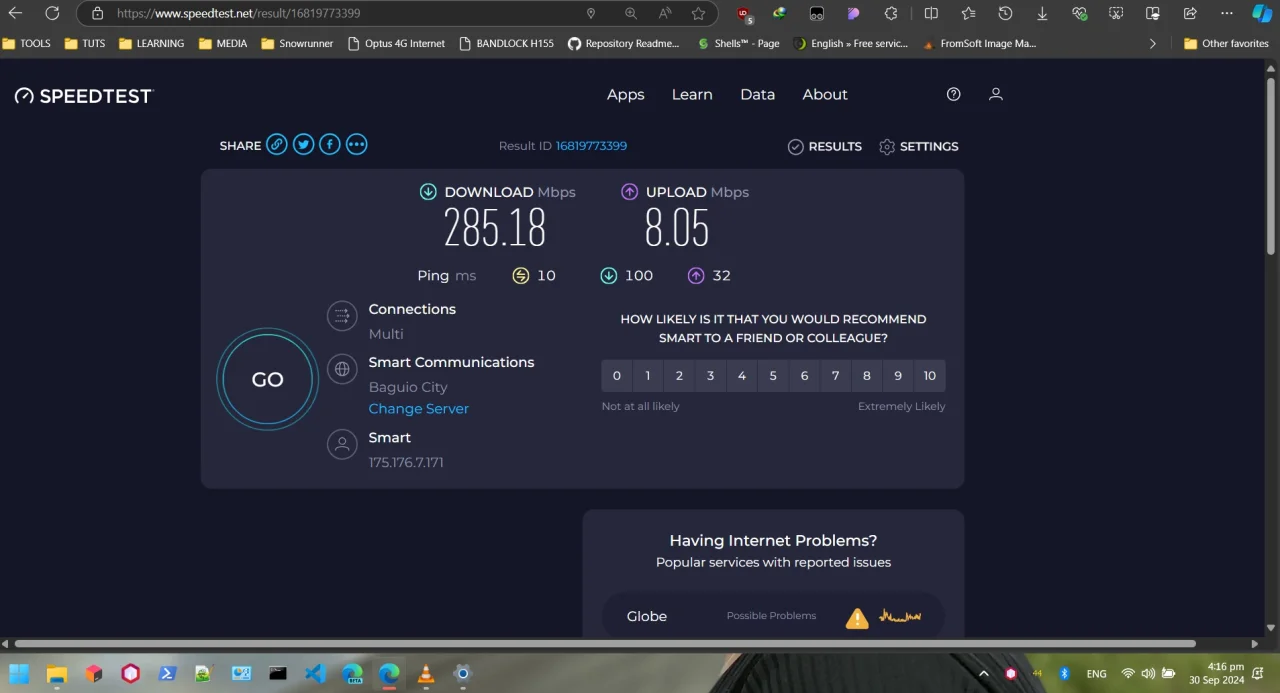Open Other favorites folder
Image resolution: width=1280 pixels, height=693 pixels.
coord(1226,43)
